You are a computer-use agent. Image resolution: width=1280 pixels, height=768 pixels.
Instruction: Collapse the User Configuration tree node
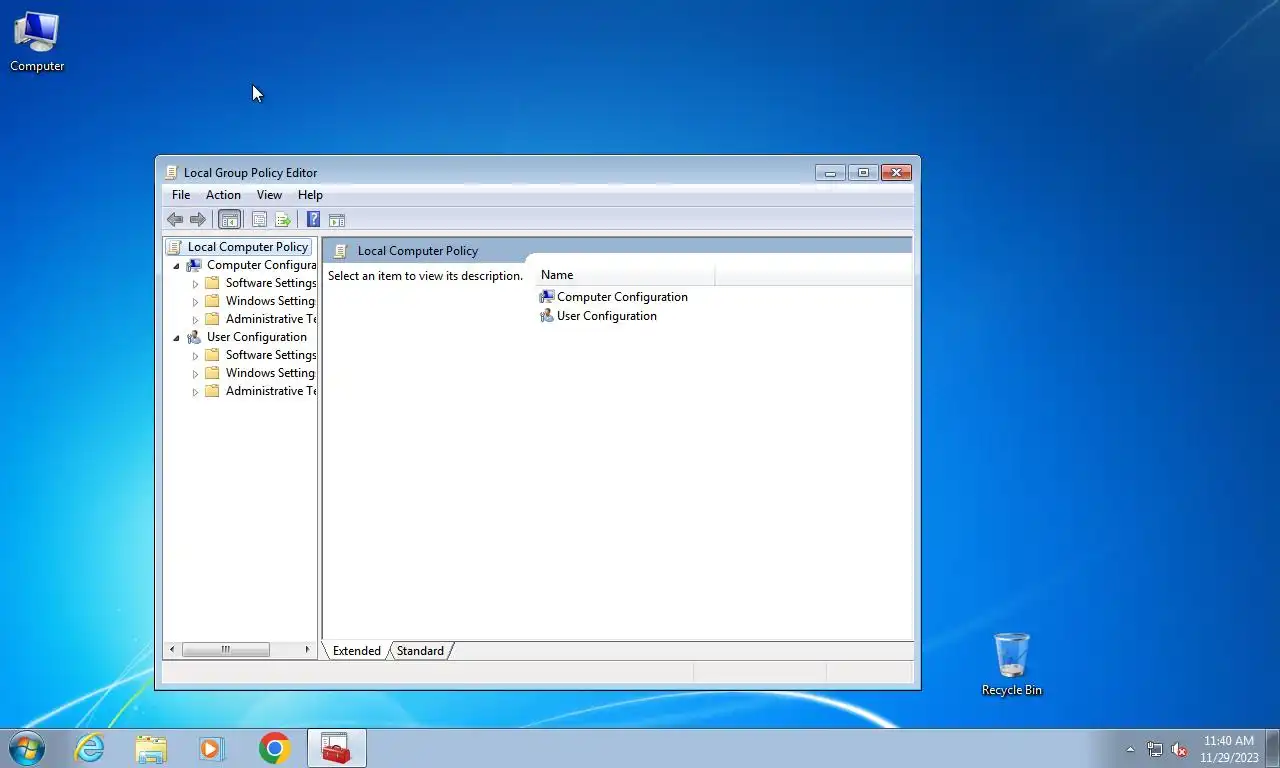pyautogui.click(x=177, y=338)
